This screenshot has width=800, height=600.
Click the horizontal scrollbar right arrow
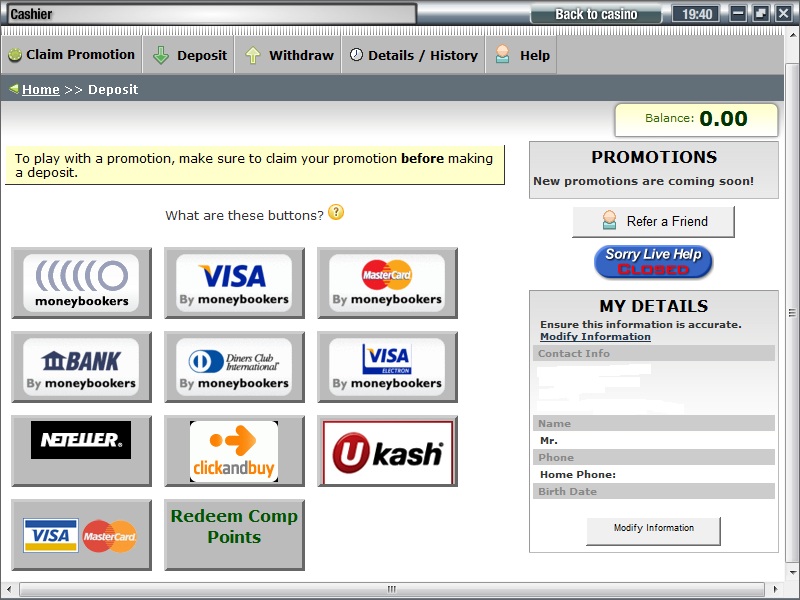click(x=776, y=589)
